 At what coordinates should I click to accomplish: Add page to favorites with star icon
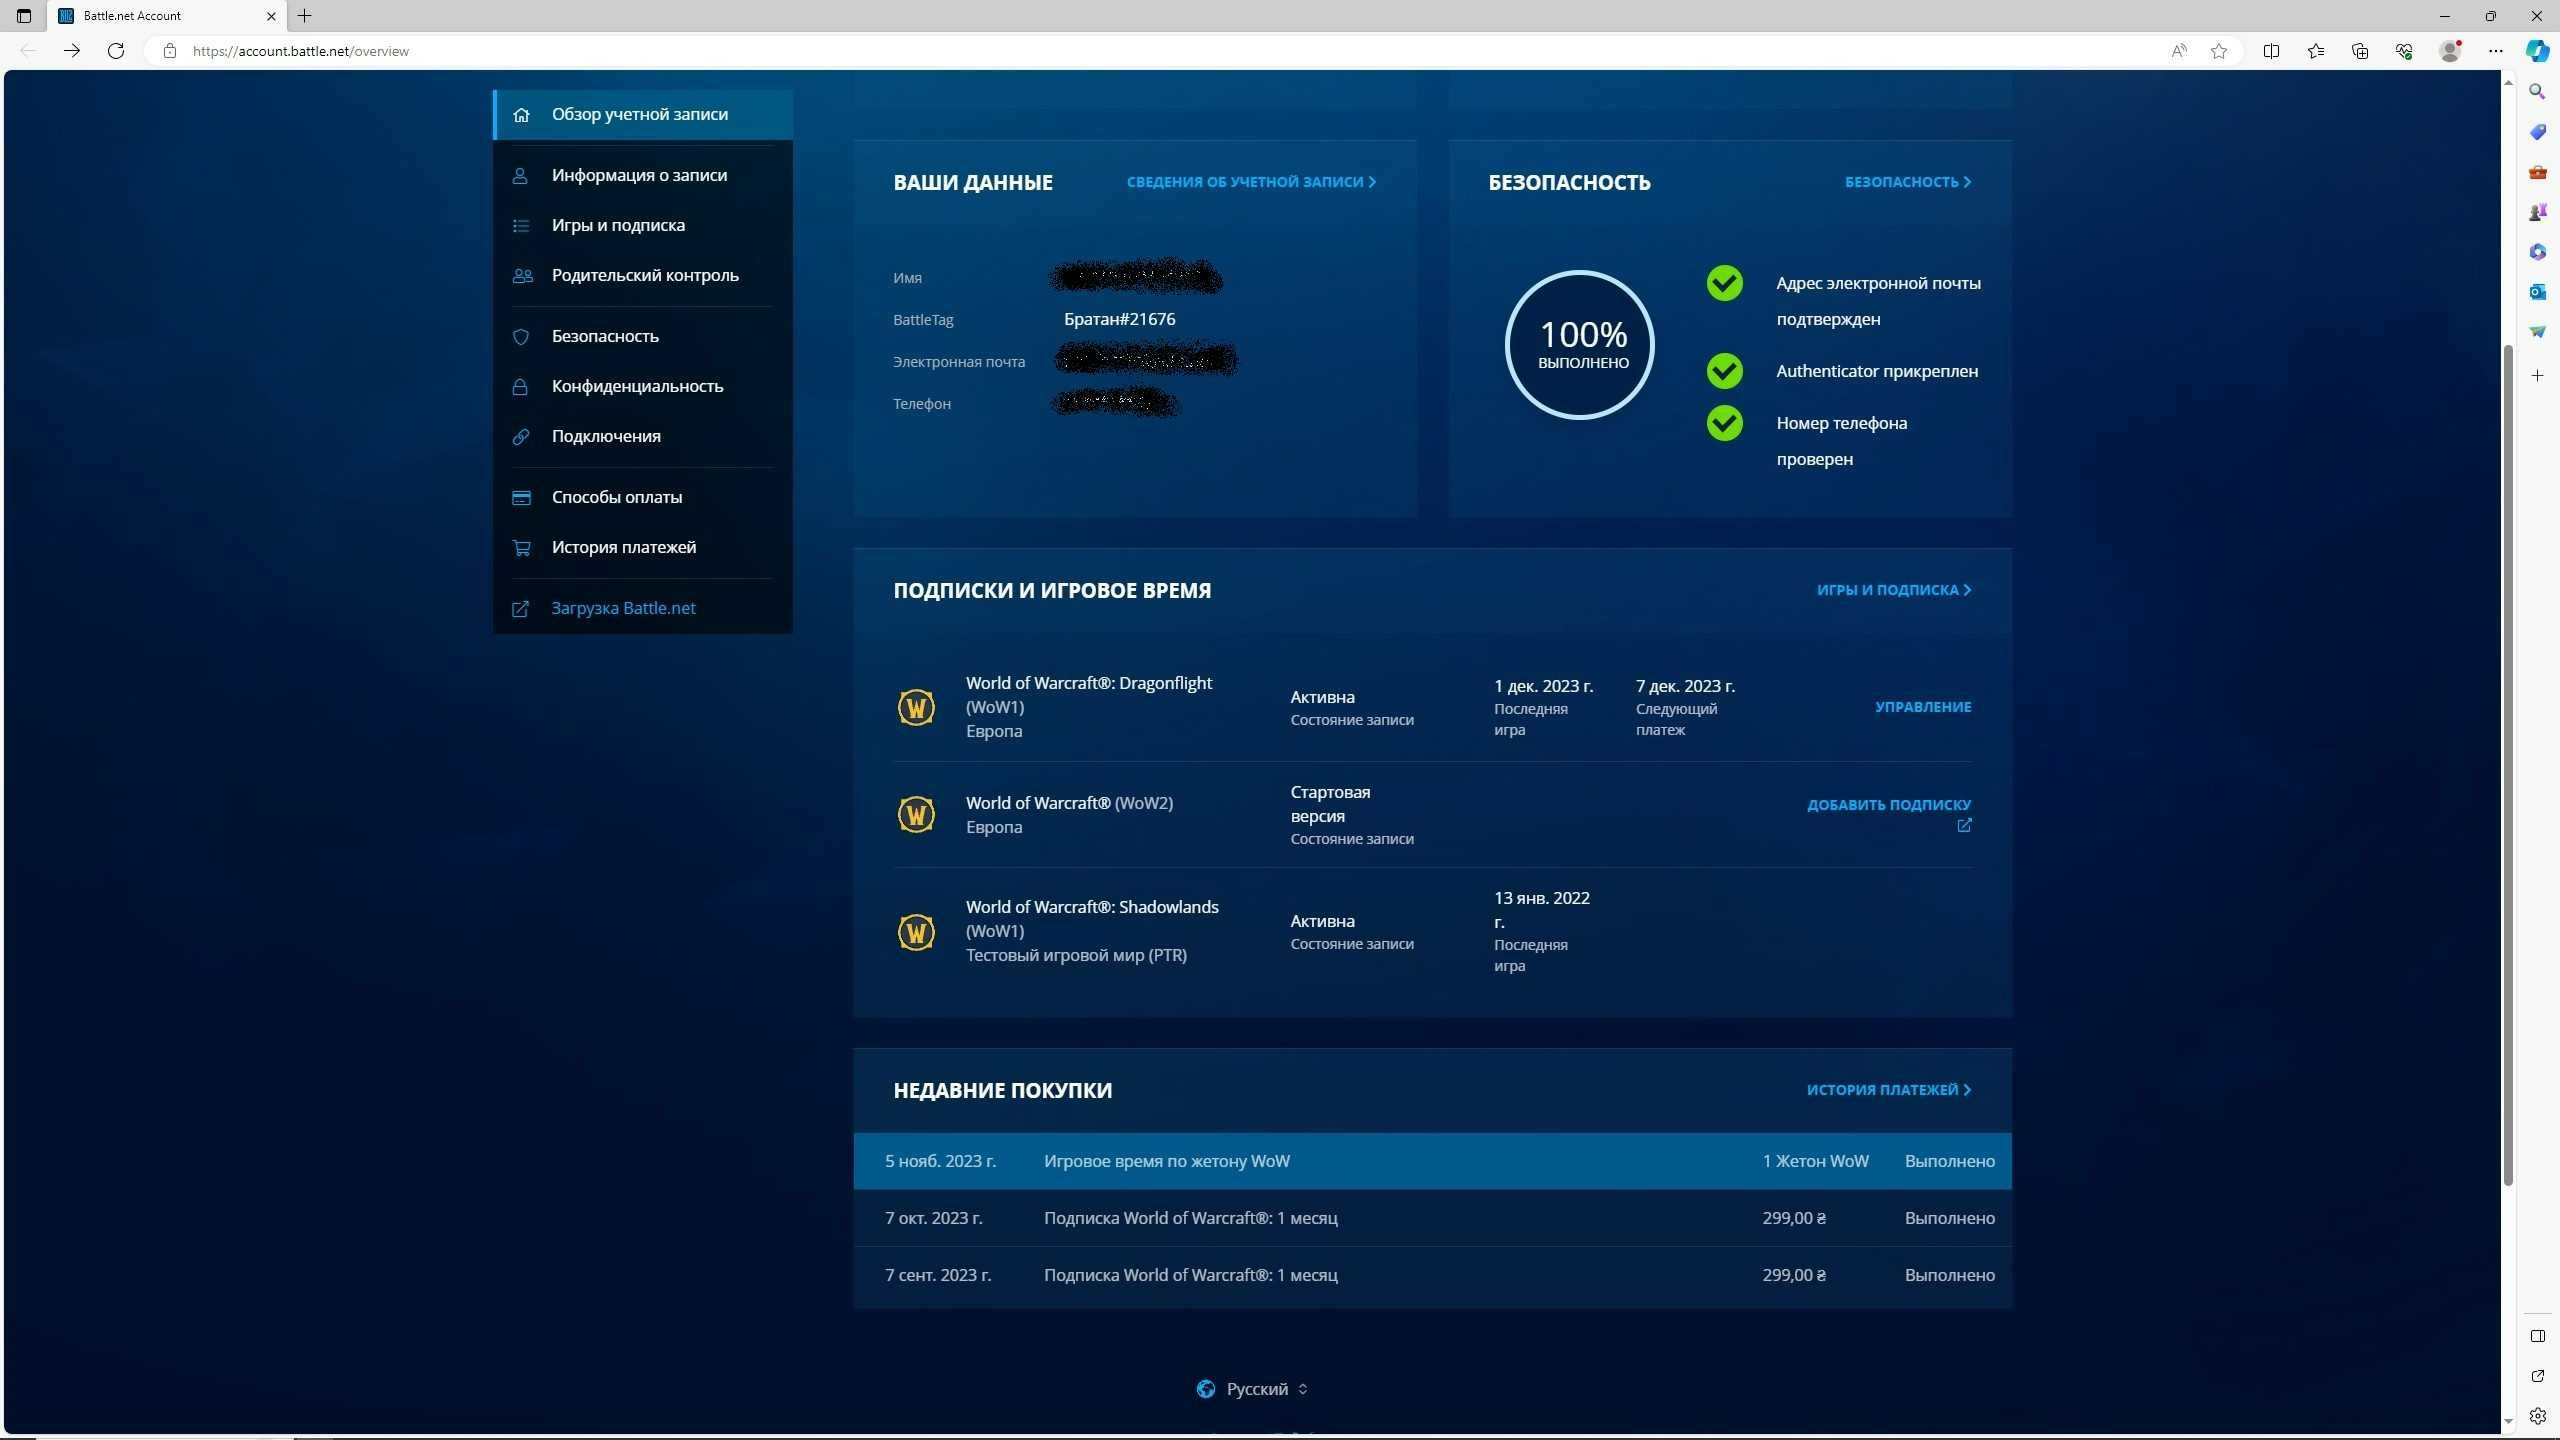2219,51
